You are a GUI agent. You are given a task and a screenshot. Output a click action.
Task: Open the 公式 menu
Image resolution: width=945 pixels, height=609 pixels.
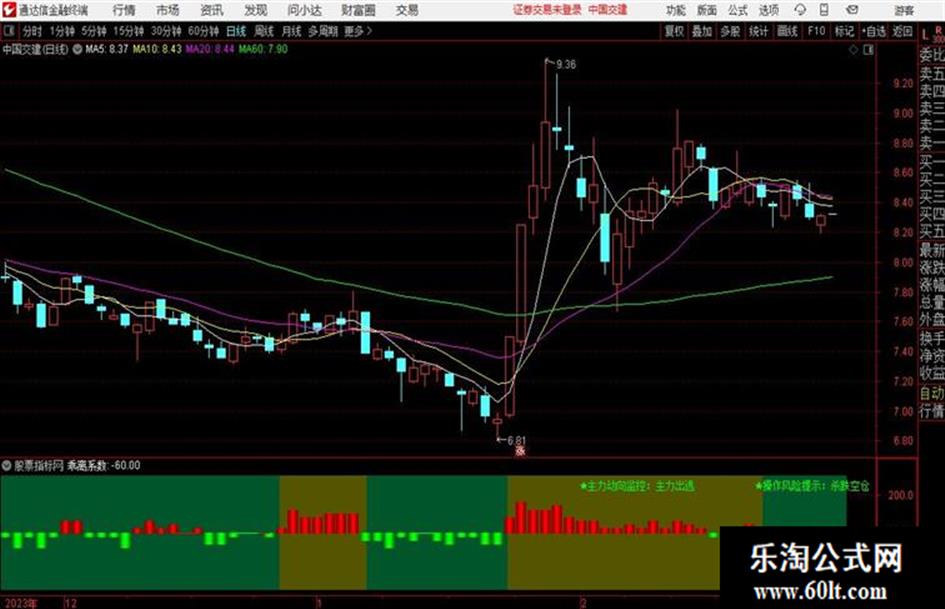(737, 10)
